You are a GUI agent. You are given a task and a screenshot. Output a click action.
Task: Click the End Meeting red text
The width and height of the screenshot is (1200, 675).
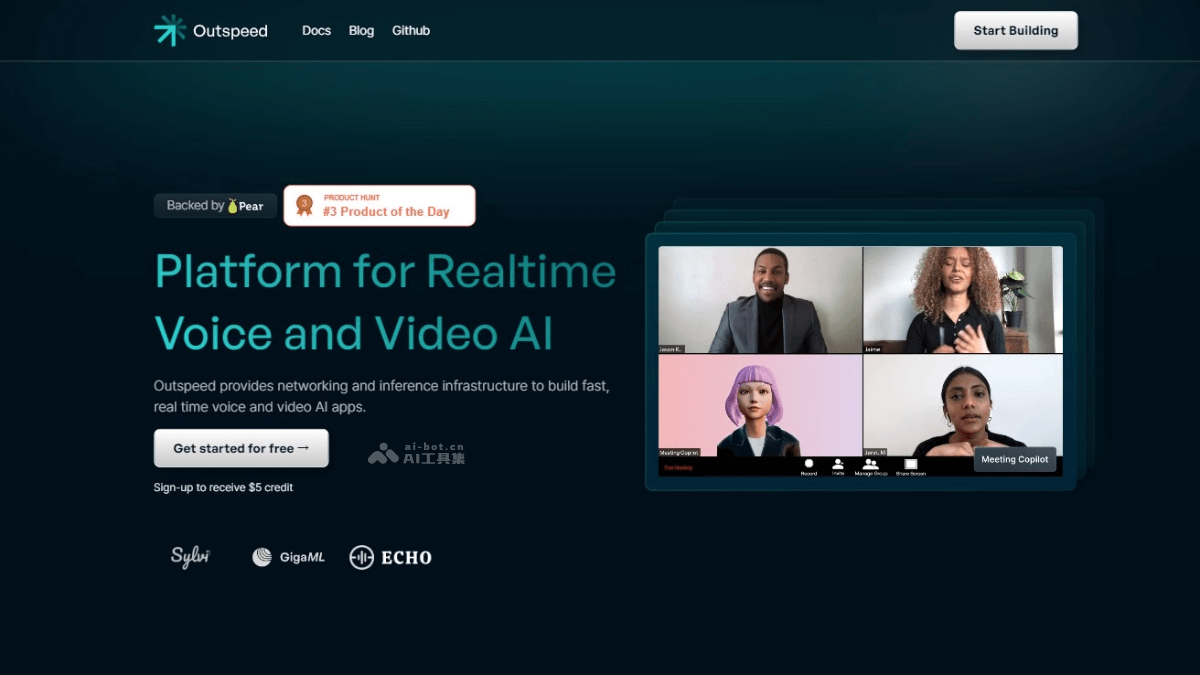[678, 467]
